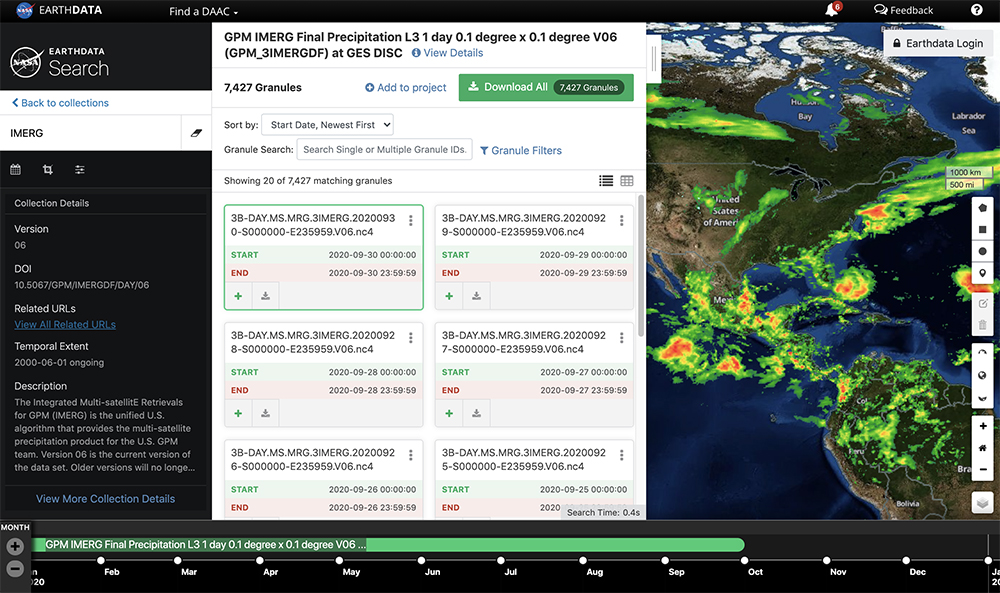Open the help question mark icon

click(976, 10)
